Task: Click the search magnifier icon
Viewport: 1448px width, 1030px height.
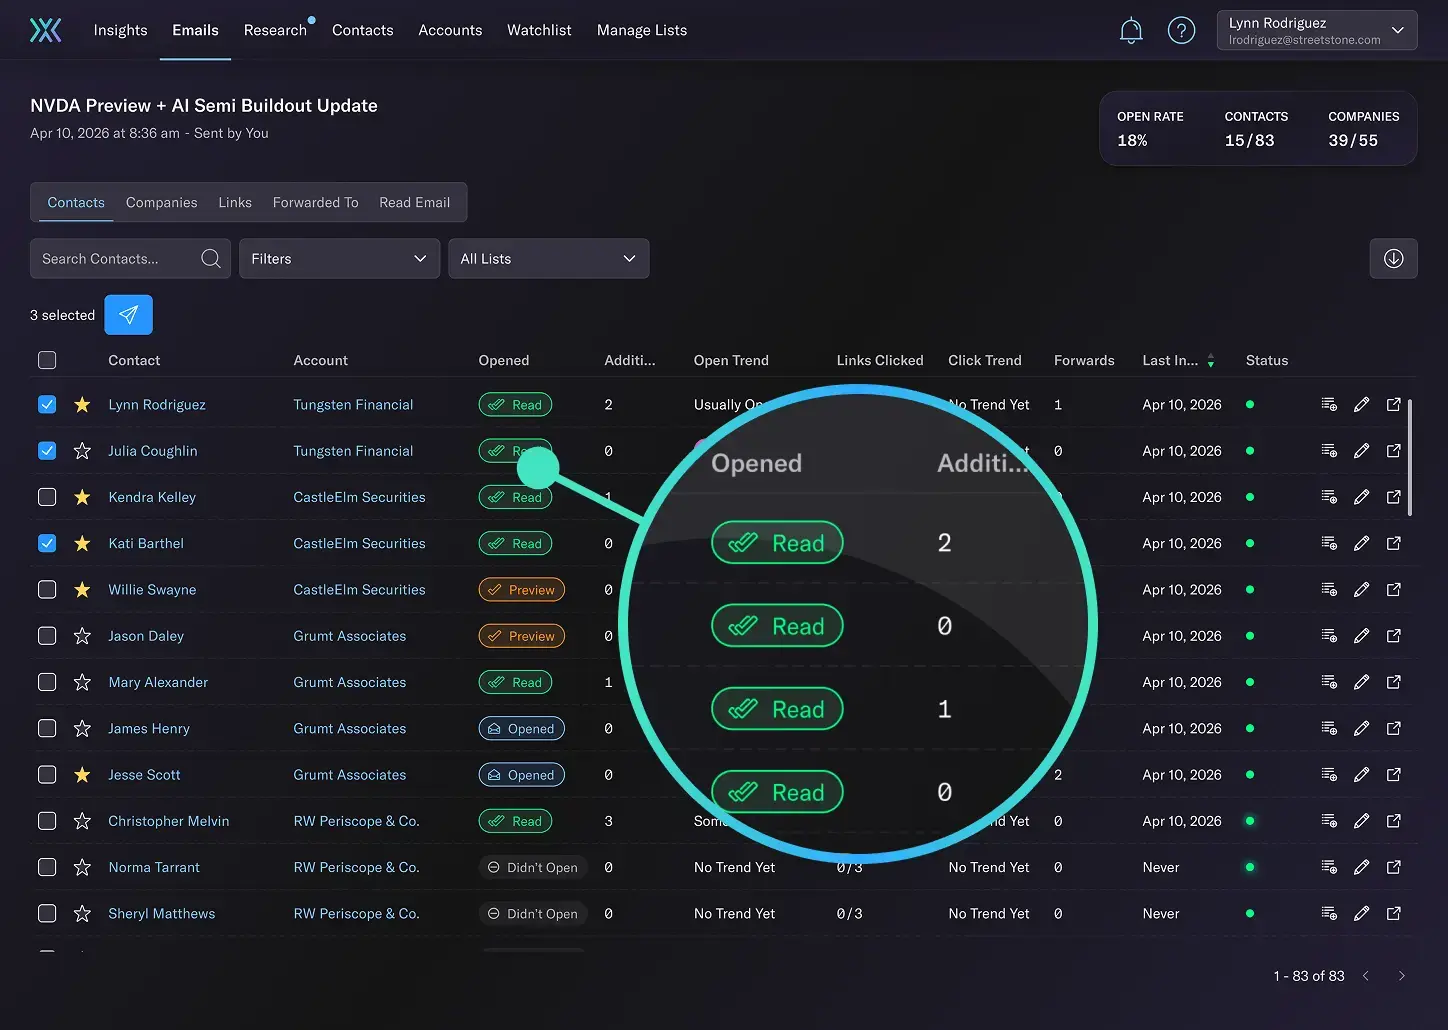Action: 211,259
